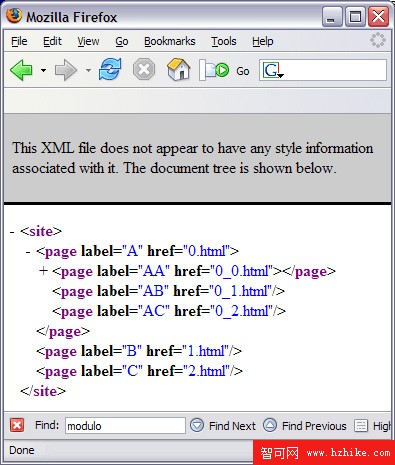Click the green Back arrow
Screen dimensions: 395x465
pos(21,70)
